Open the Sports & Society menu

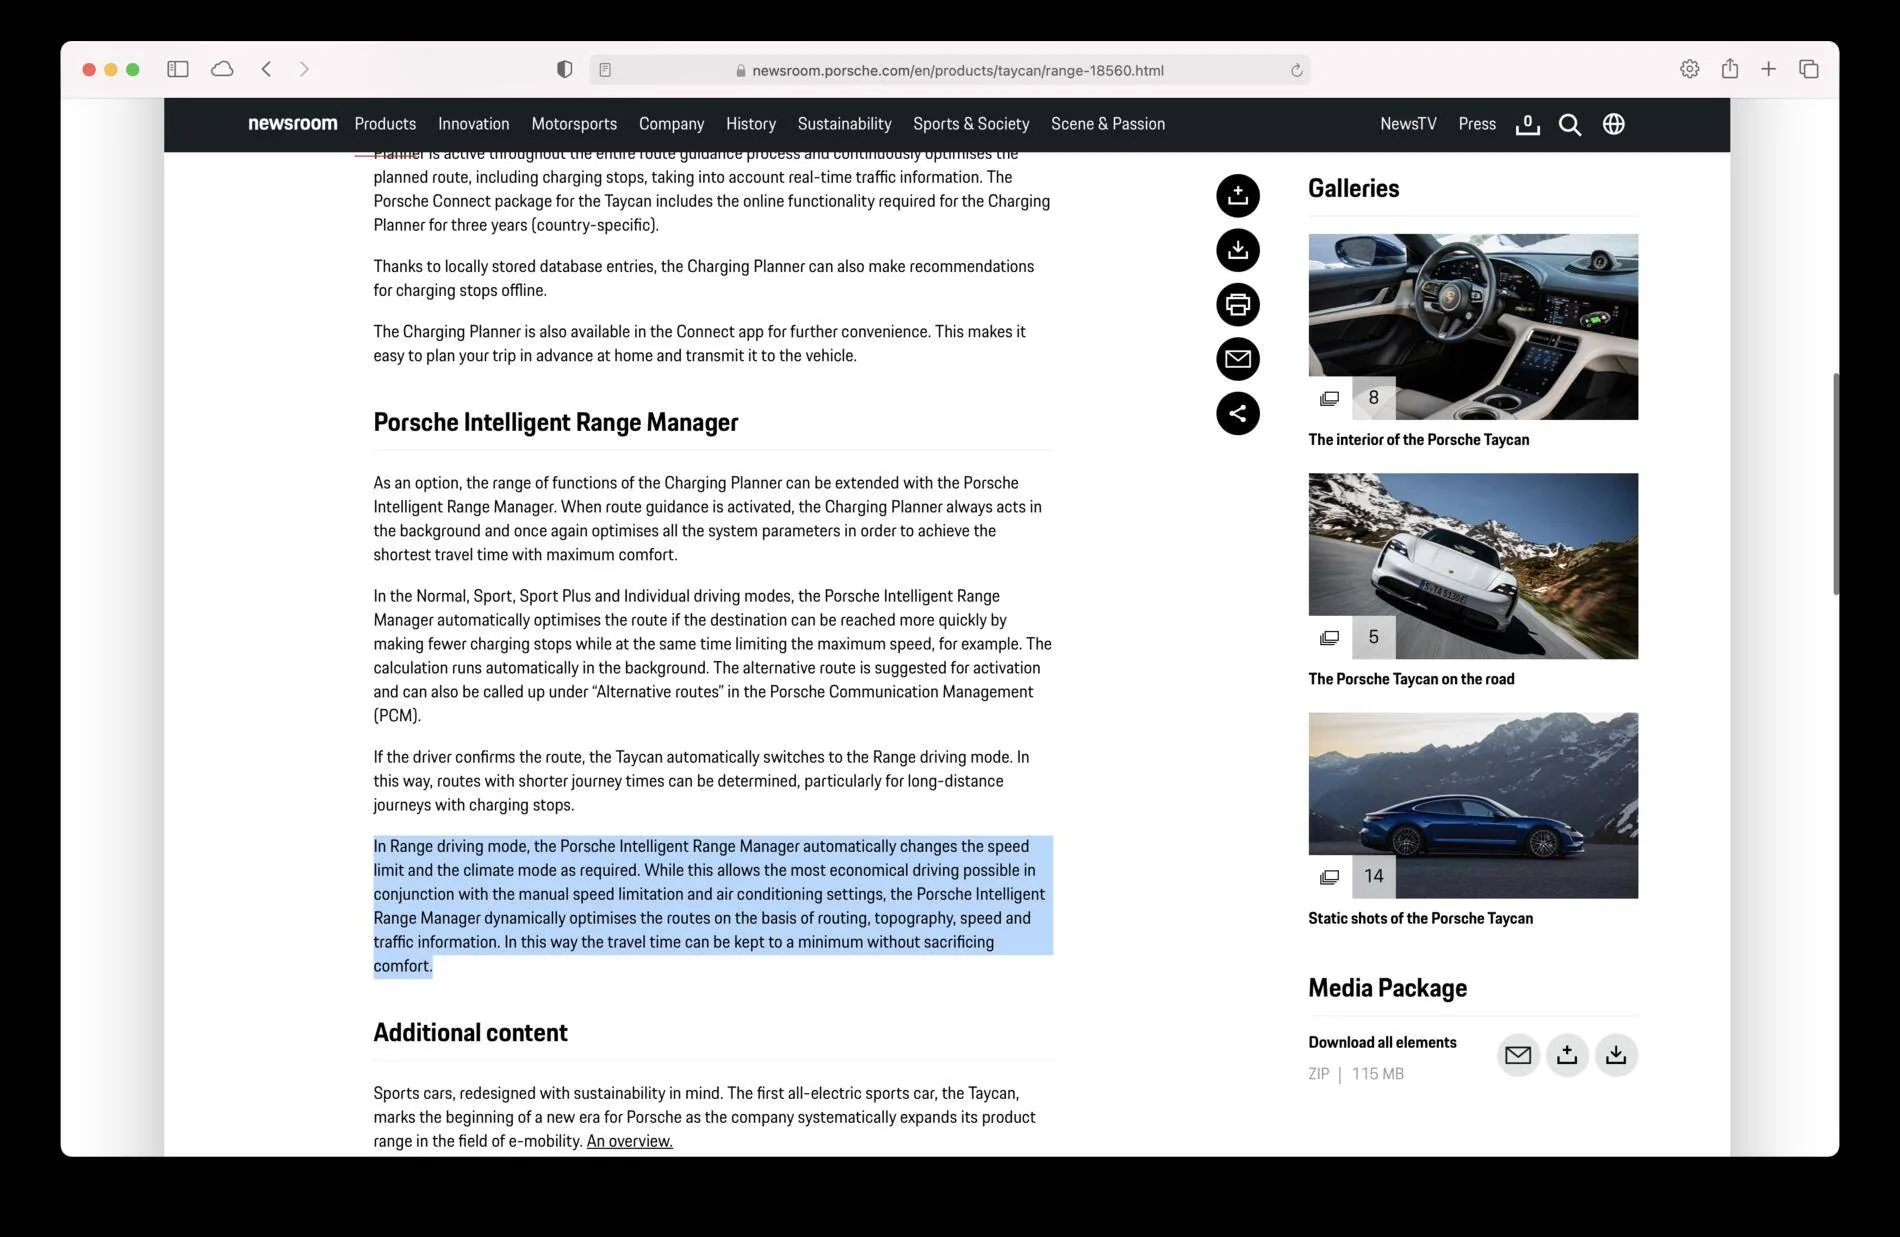pos(971,124)
